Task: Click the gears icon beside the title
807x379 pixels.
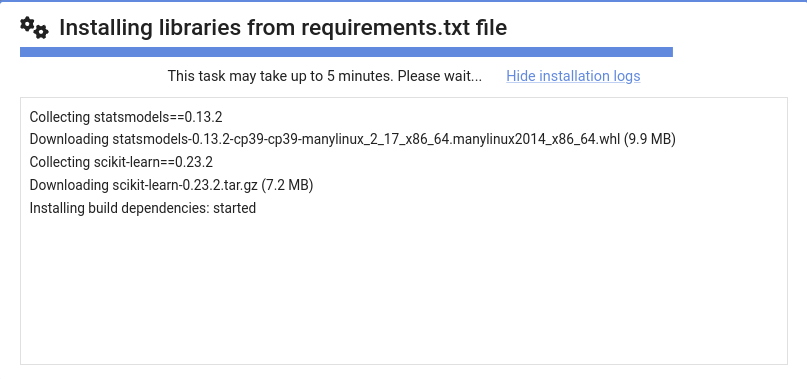Action: 34,27
